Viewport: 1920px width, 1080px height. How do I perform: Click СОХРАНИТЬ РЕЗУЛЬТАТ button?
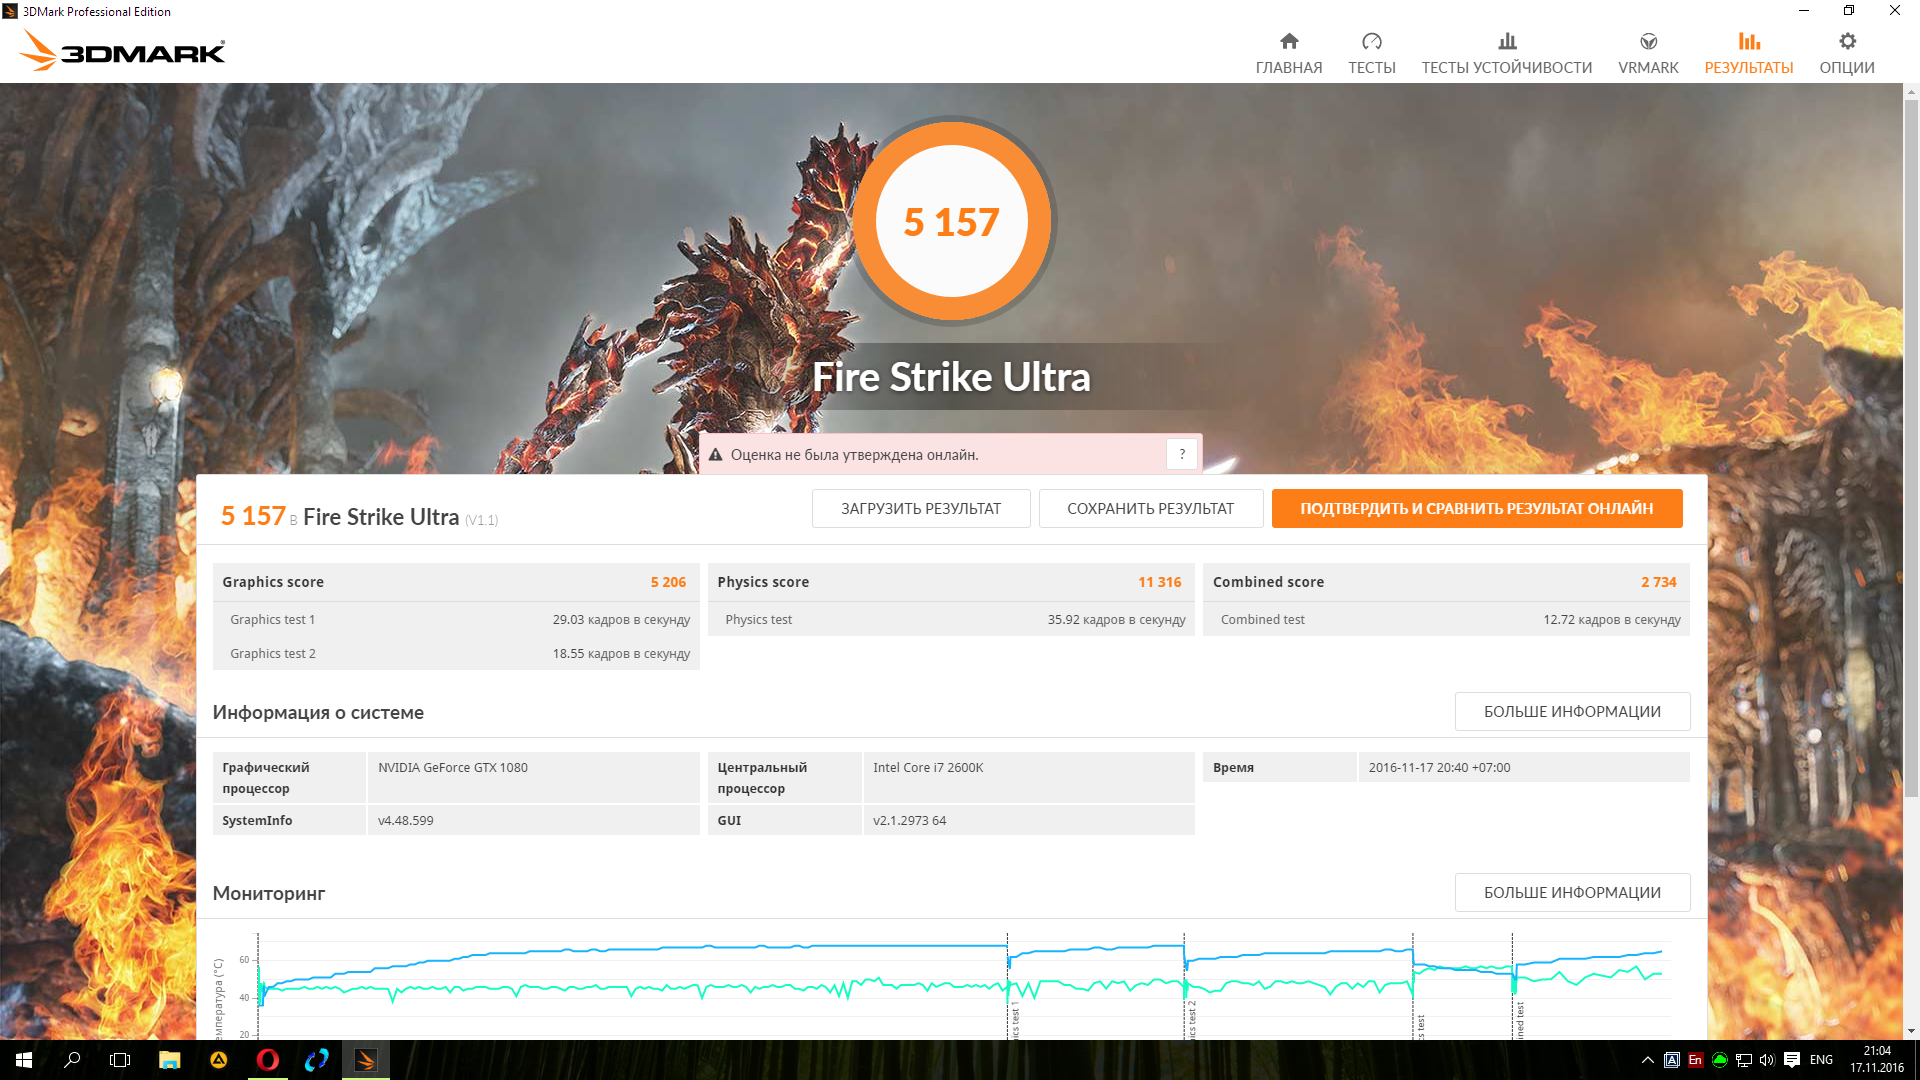[1150, 508]
